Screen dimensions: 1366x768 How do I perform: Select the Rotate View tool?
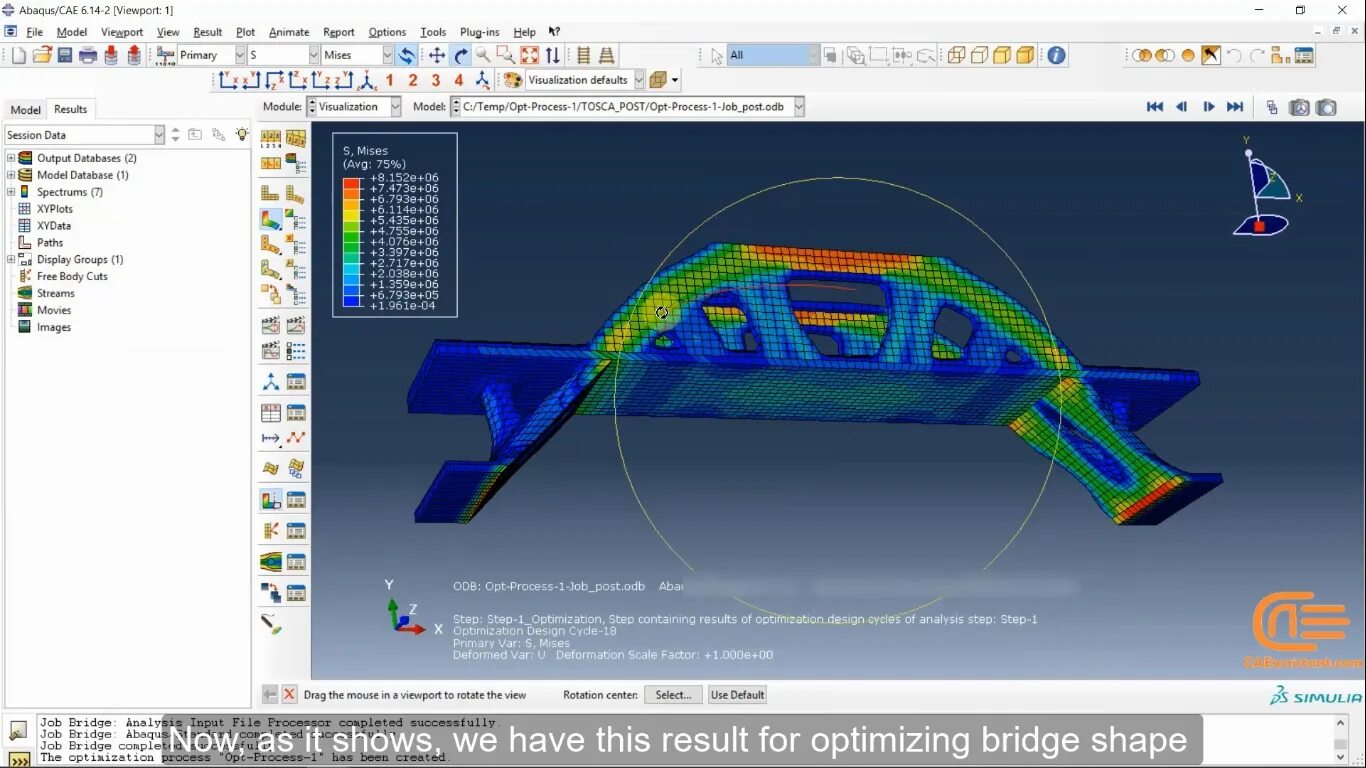pos(460,55)
